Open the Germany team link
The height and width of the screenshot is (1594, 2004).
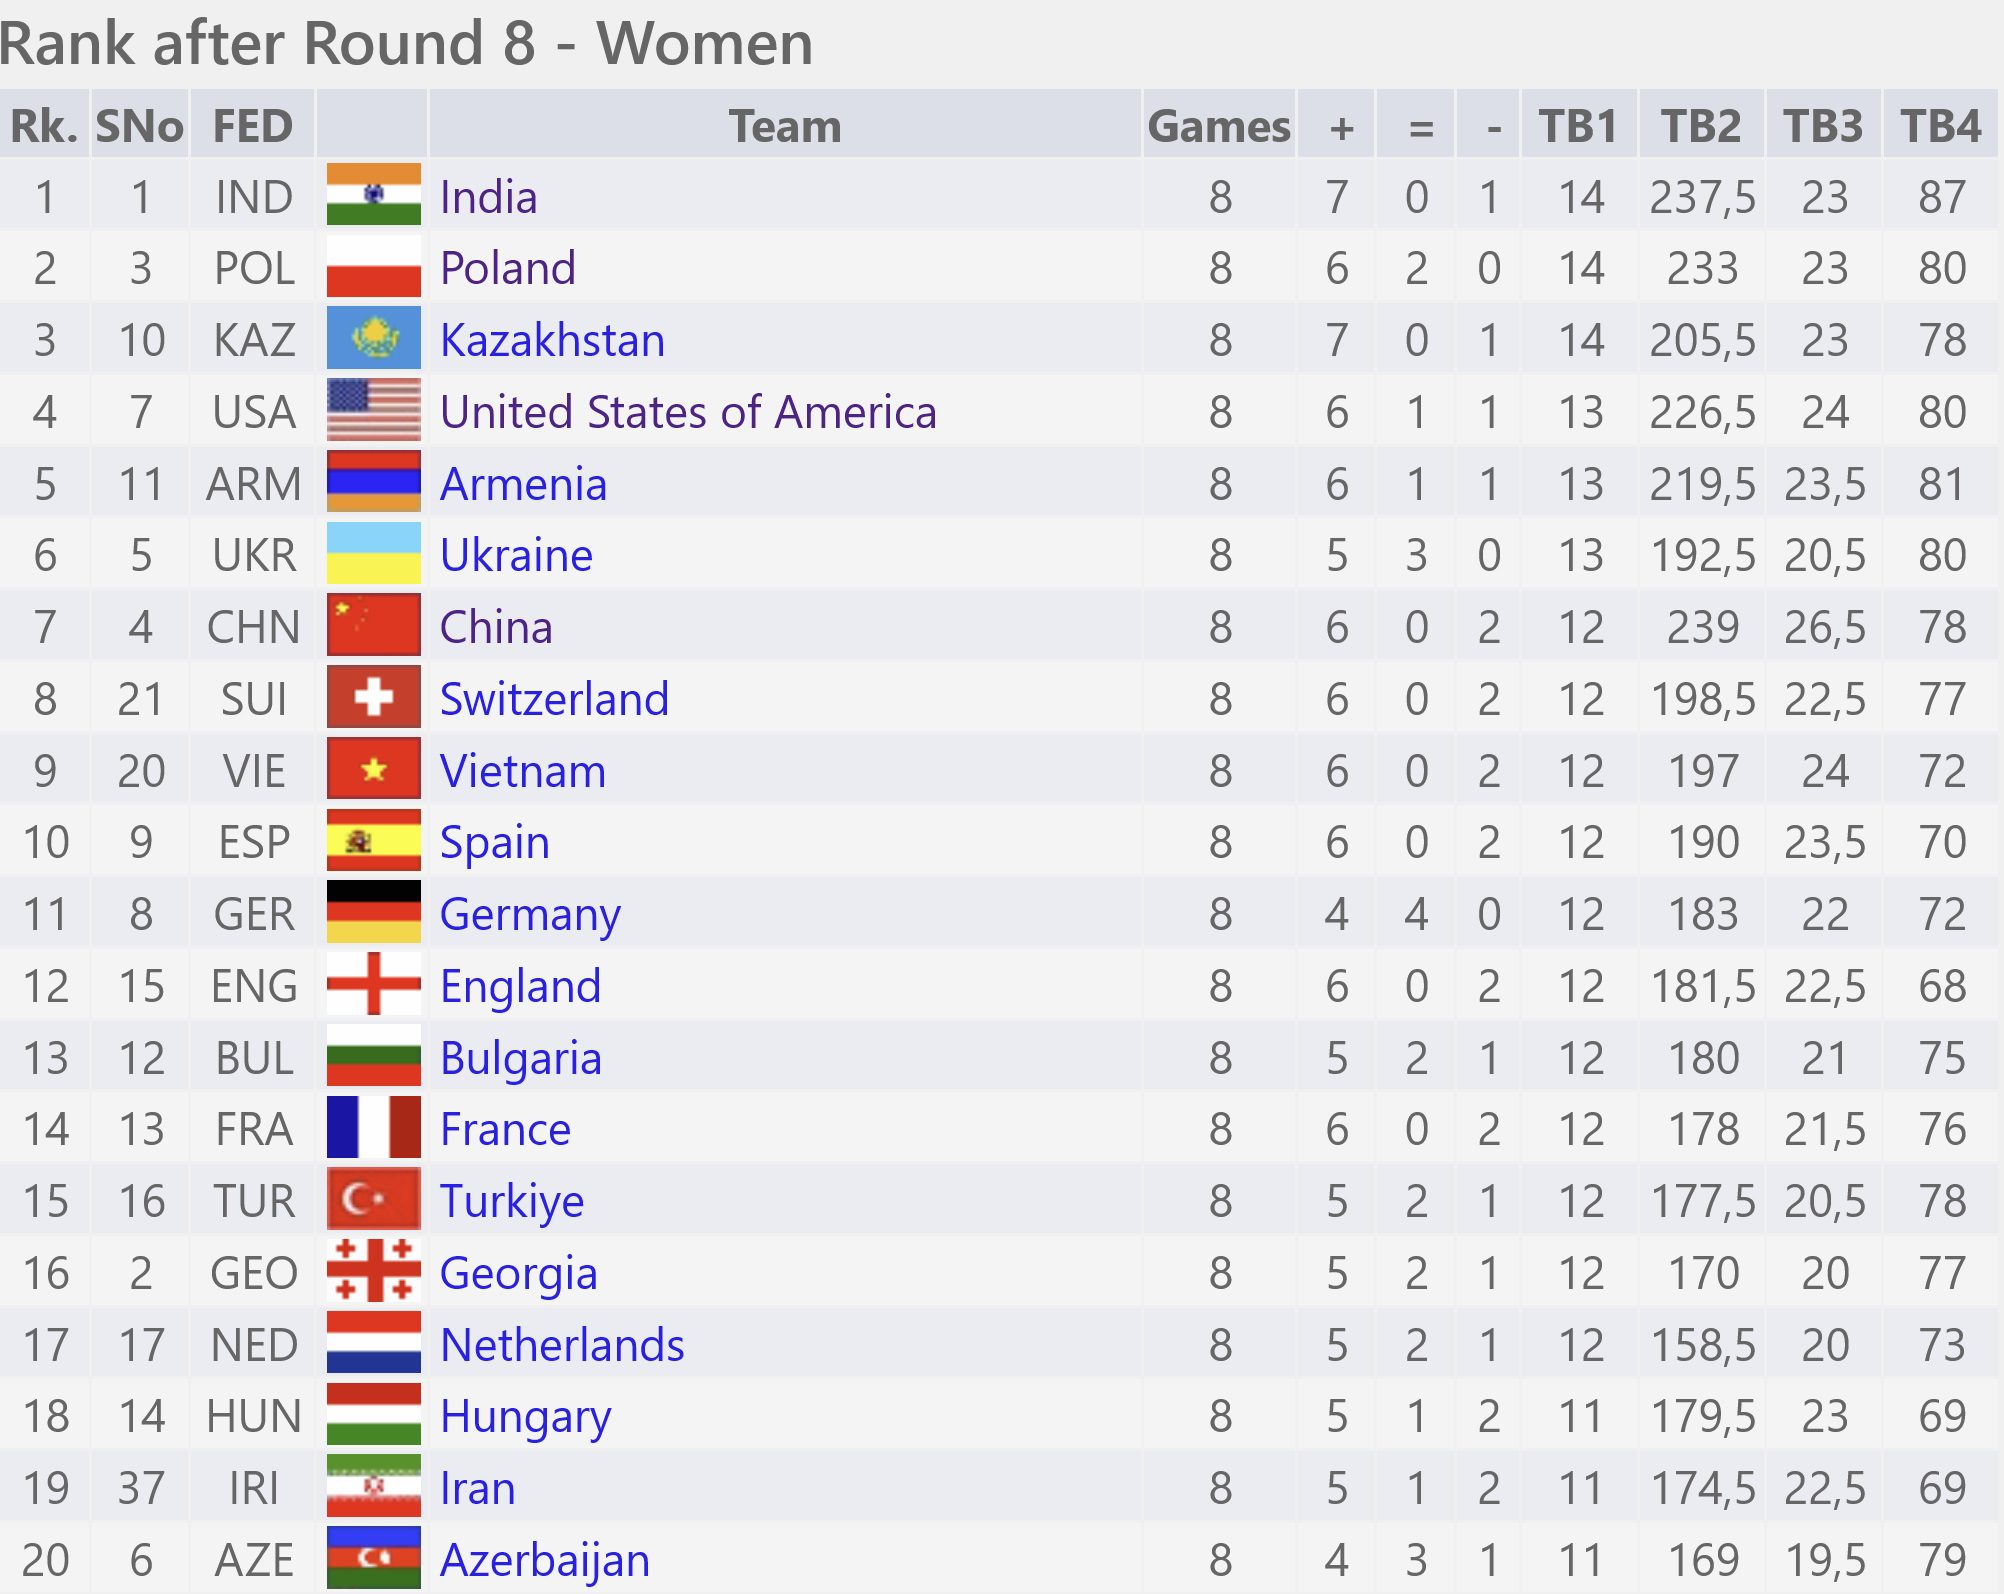530,916
